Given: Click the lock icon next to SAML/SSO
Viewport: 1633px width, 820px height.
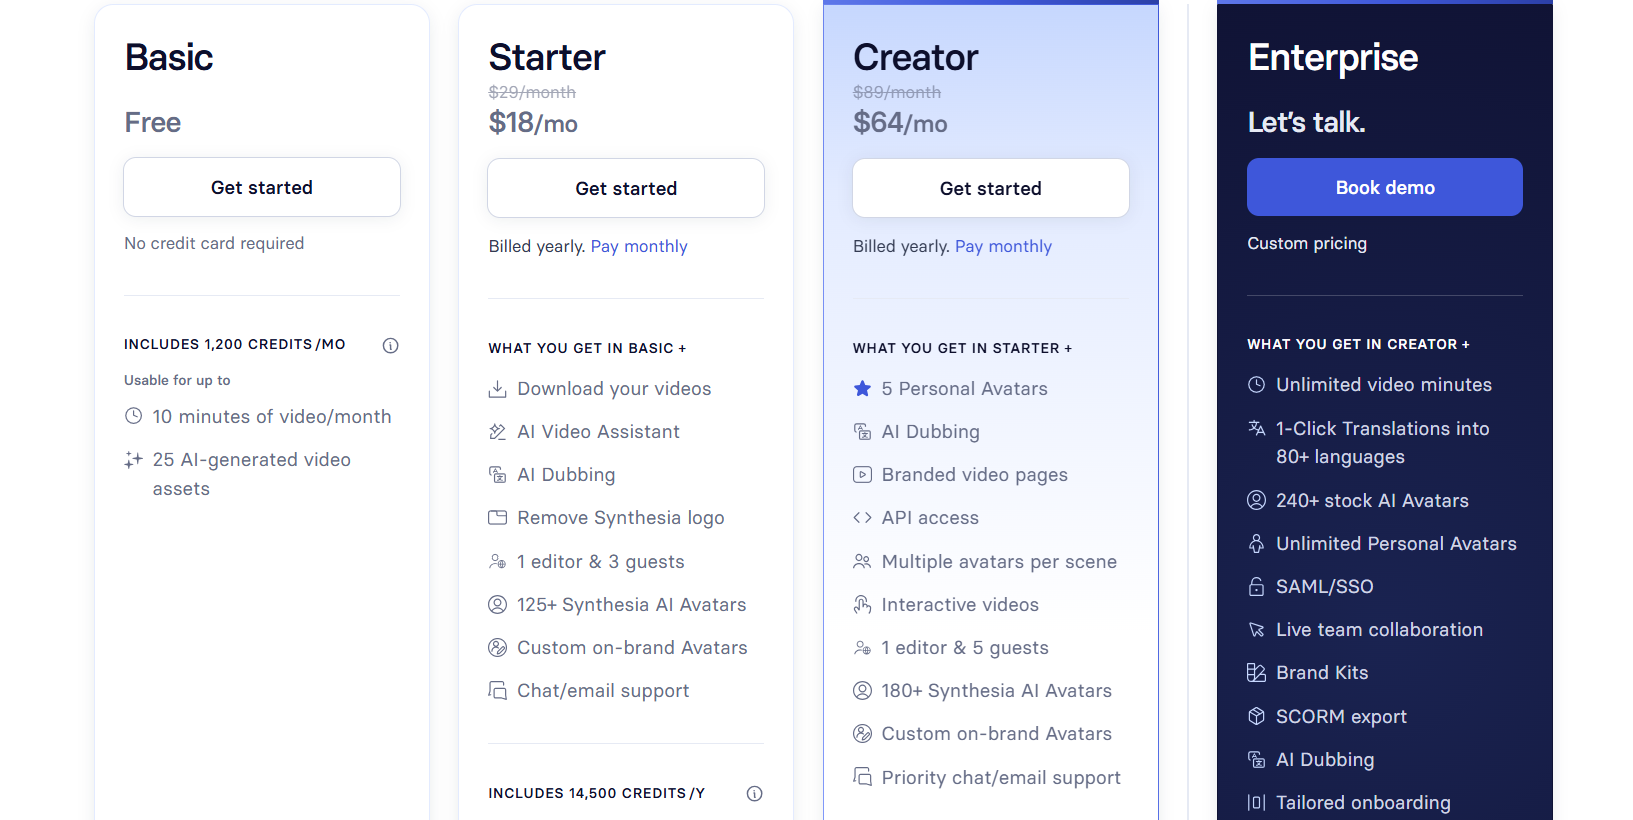Looking at the screenshot, I should click(x=1257, y=587).
